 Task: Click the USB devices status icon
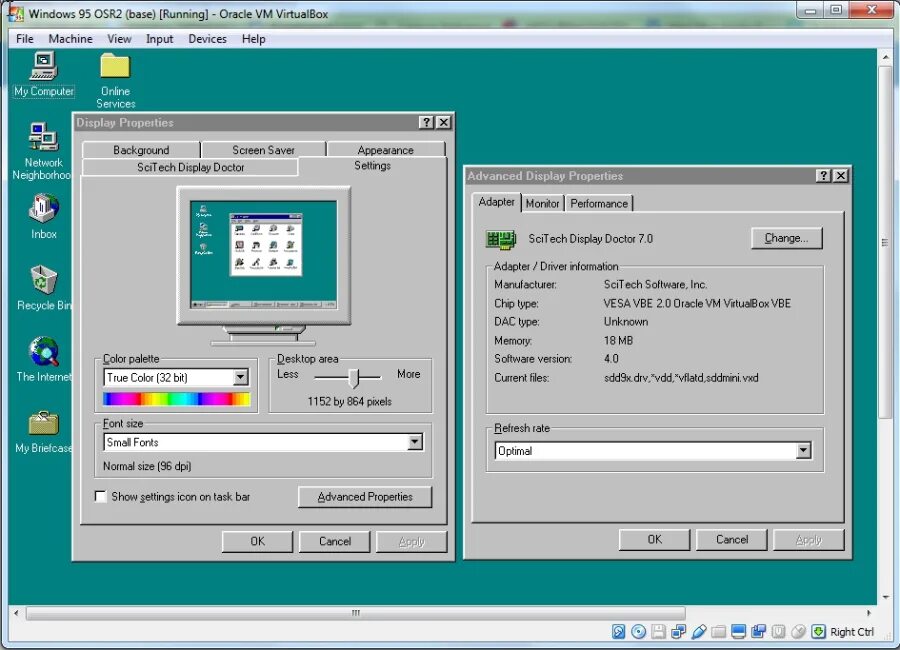tap(699, 632)
